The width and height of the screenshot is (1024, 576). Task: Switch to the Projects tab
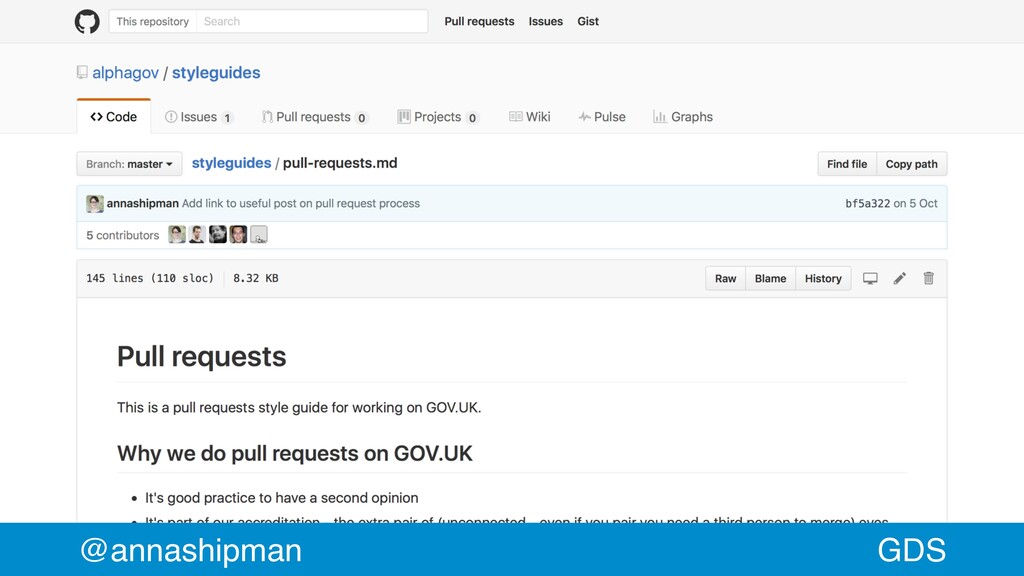click(x=438, y=117)
